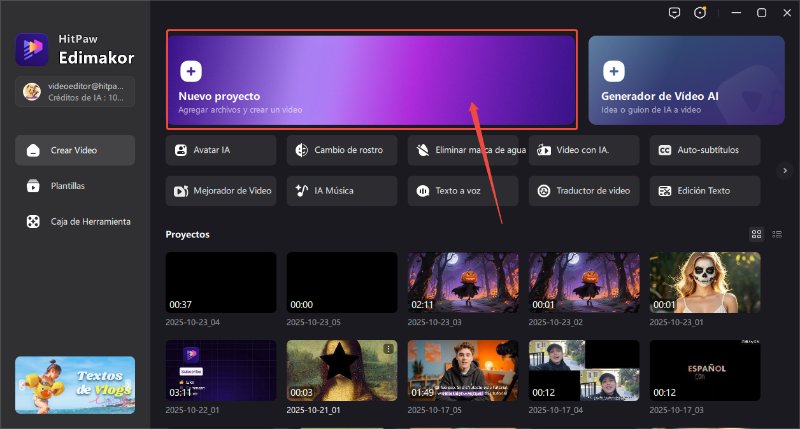This screenshot has width=800, height=429.
Task: Switch projects to grid view
Action: [757, 234]
